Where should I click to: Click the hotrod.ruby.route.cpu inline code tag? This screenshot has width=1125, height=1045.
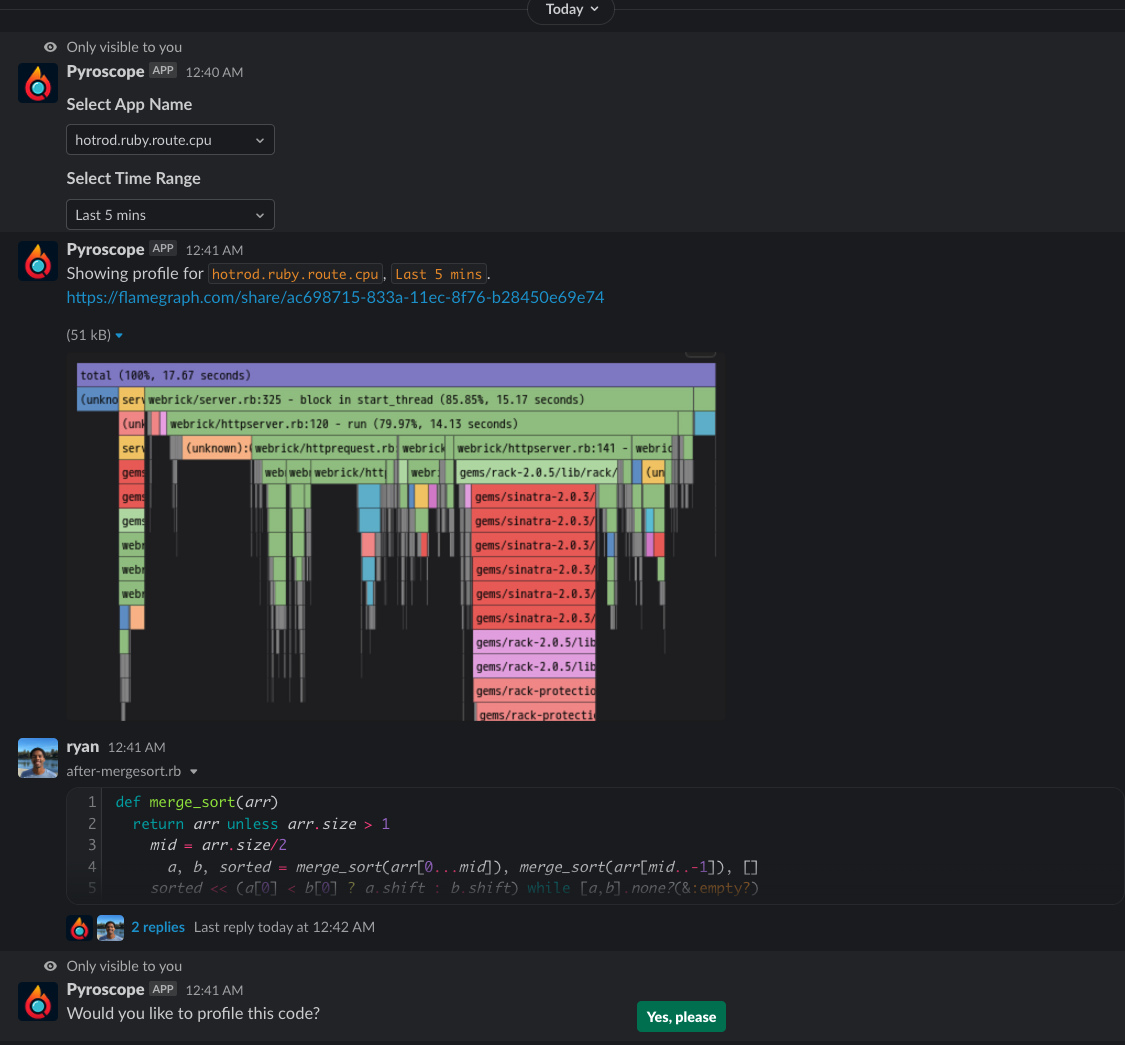tap(295, 274)
